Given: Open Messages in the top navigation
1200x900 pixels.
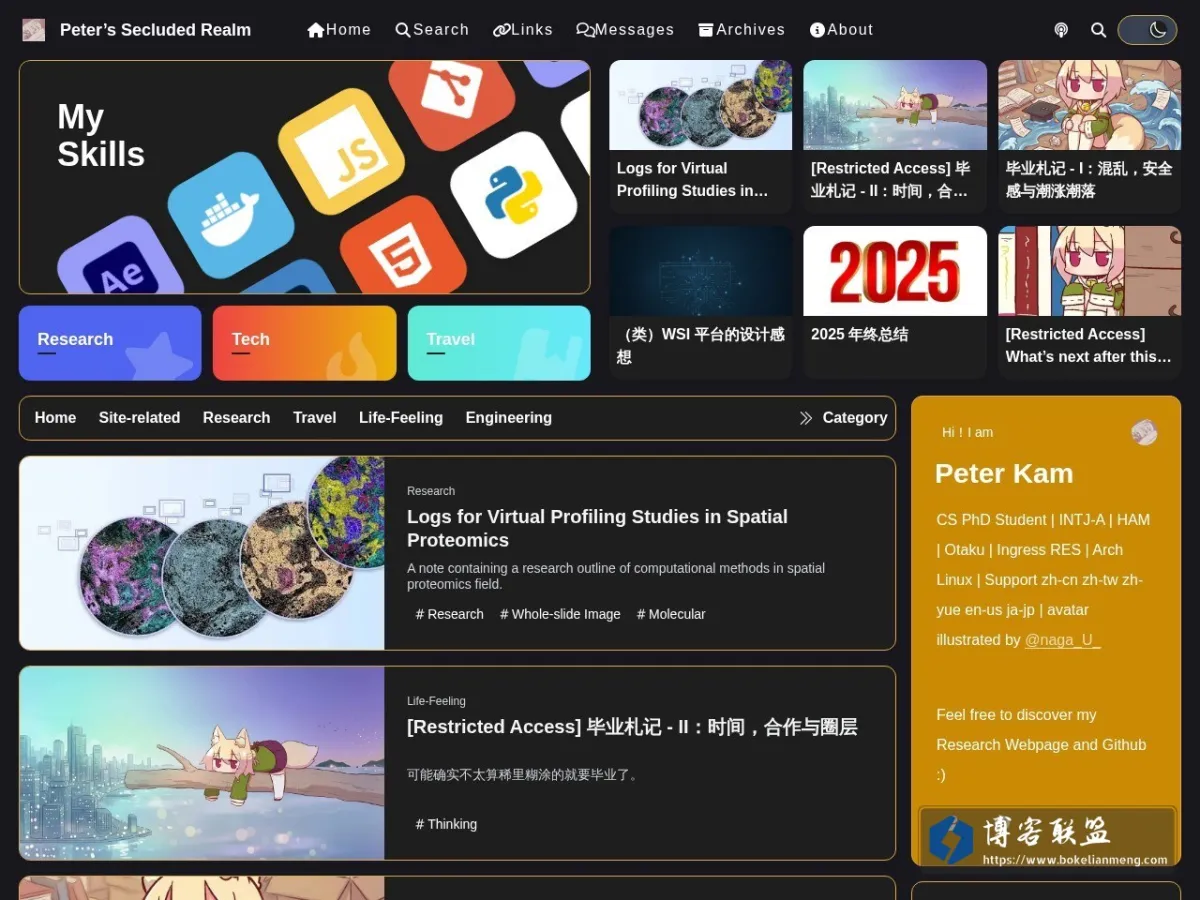Looking at the screenshot, I should 625,30.
